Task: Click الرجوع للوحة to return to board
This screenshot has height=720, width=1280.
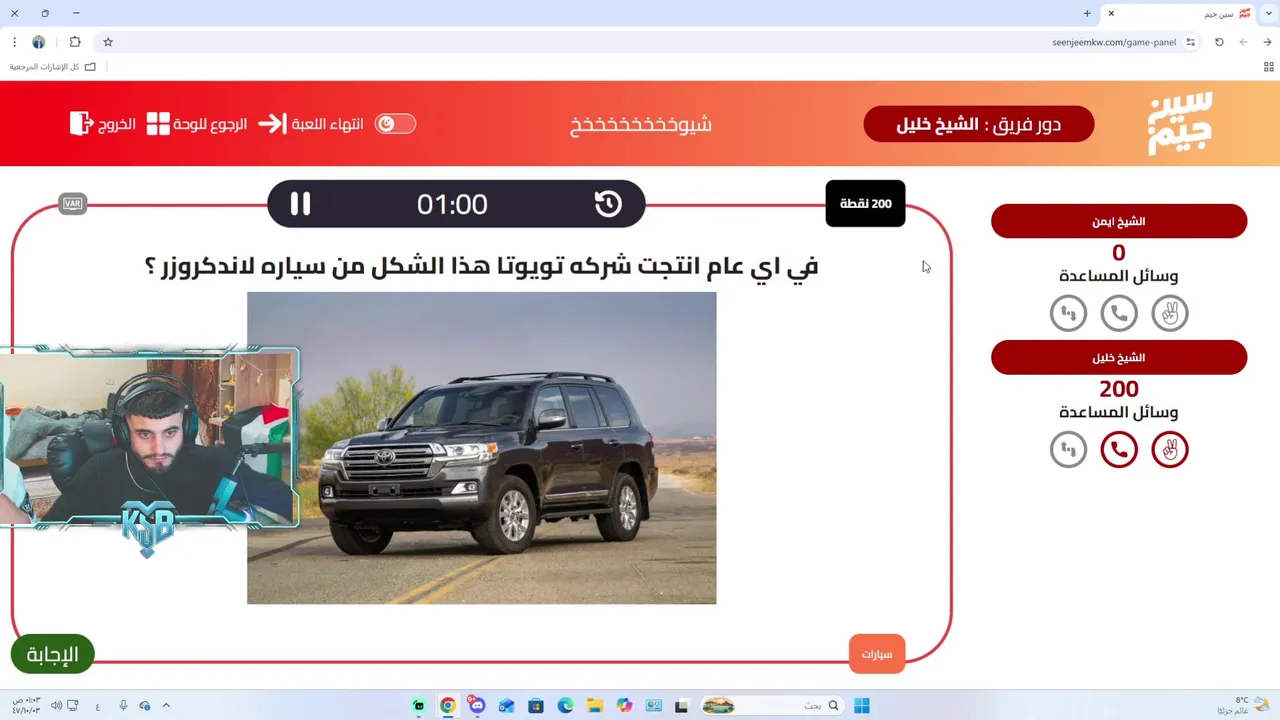Action: click(197, 124)
